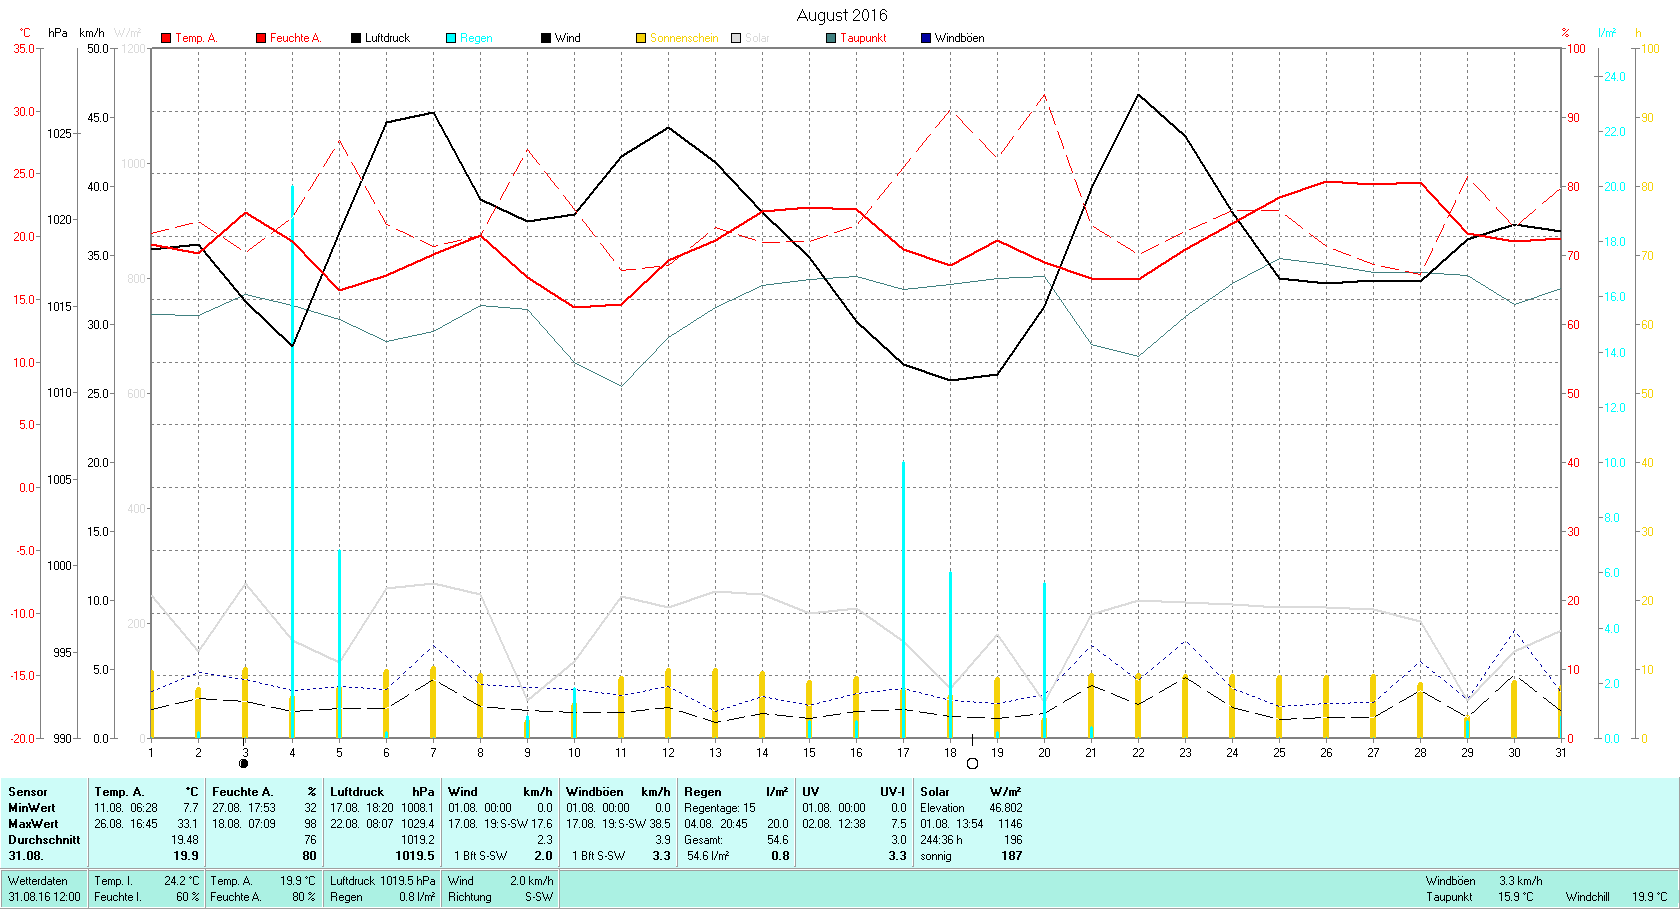
Task: Click the maximum temperature value '33.1'
Action: (x=187, y=824)
